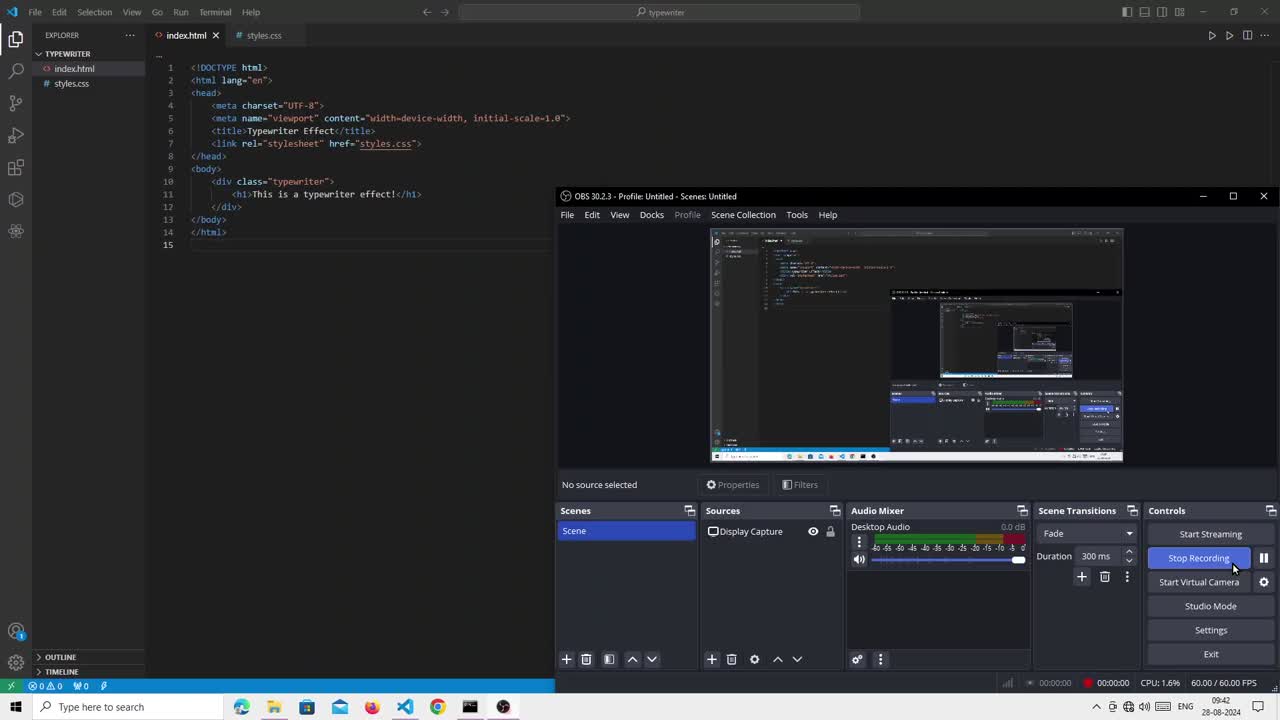Open OBS Docks menu
The height and width of the screenshot is (720, 1280).
[x=652, y=215]
